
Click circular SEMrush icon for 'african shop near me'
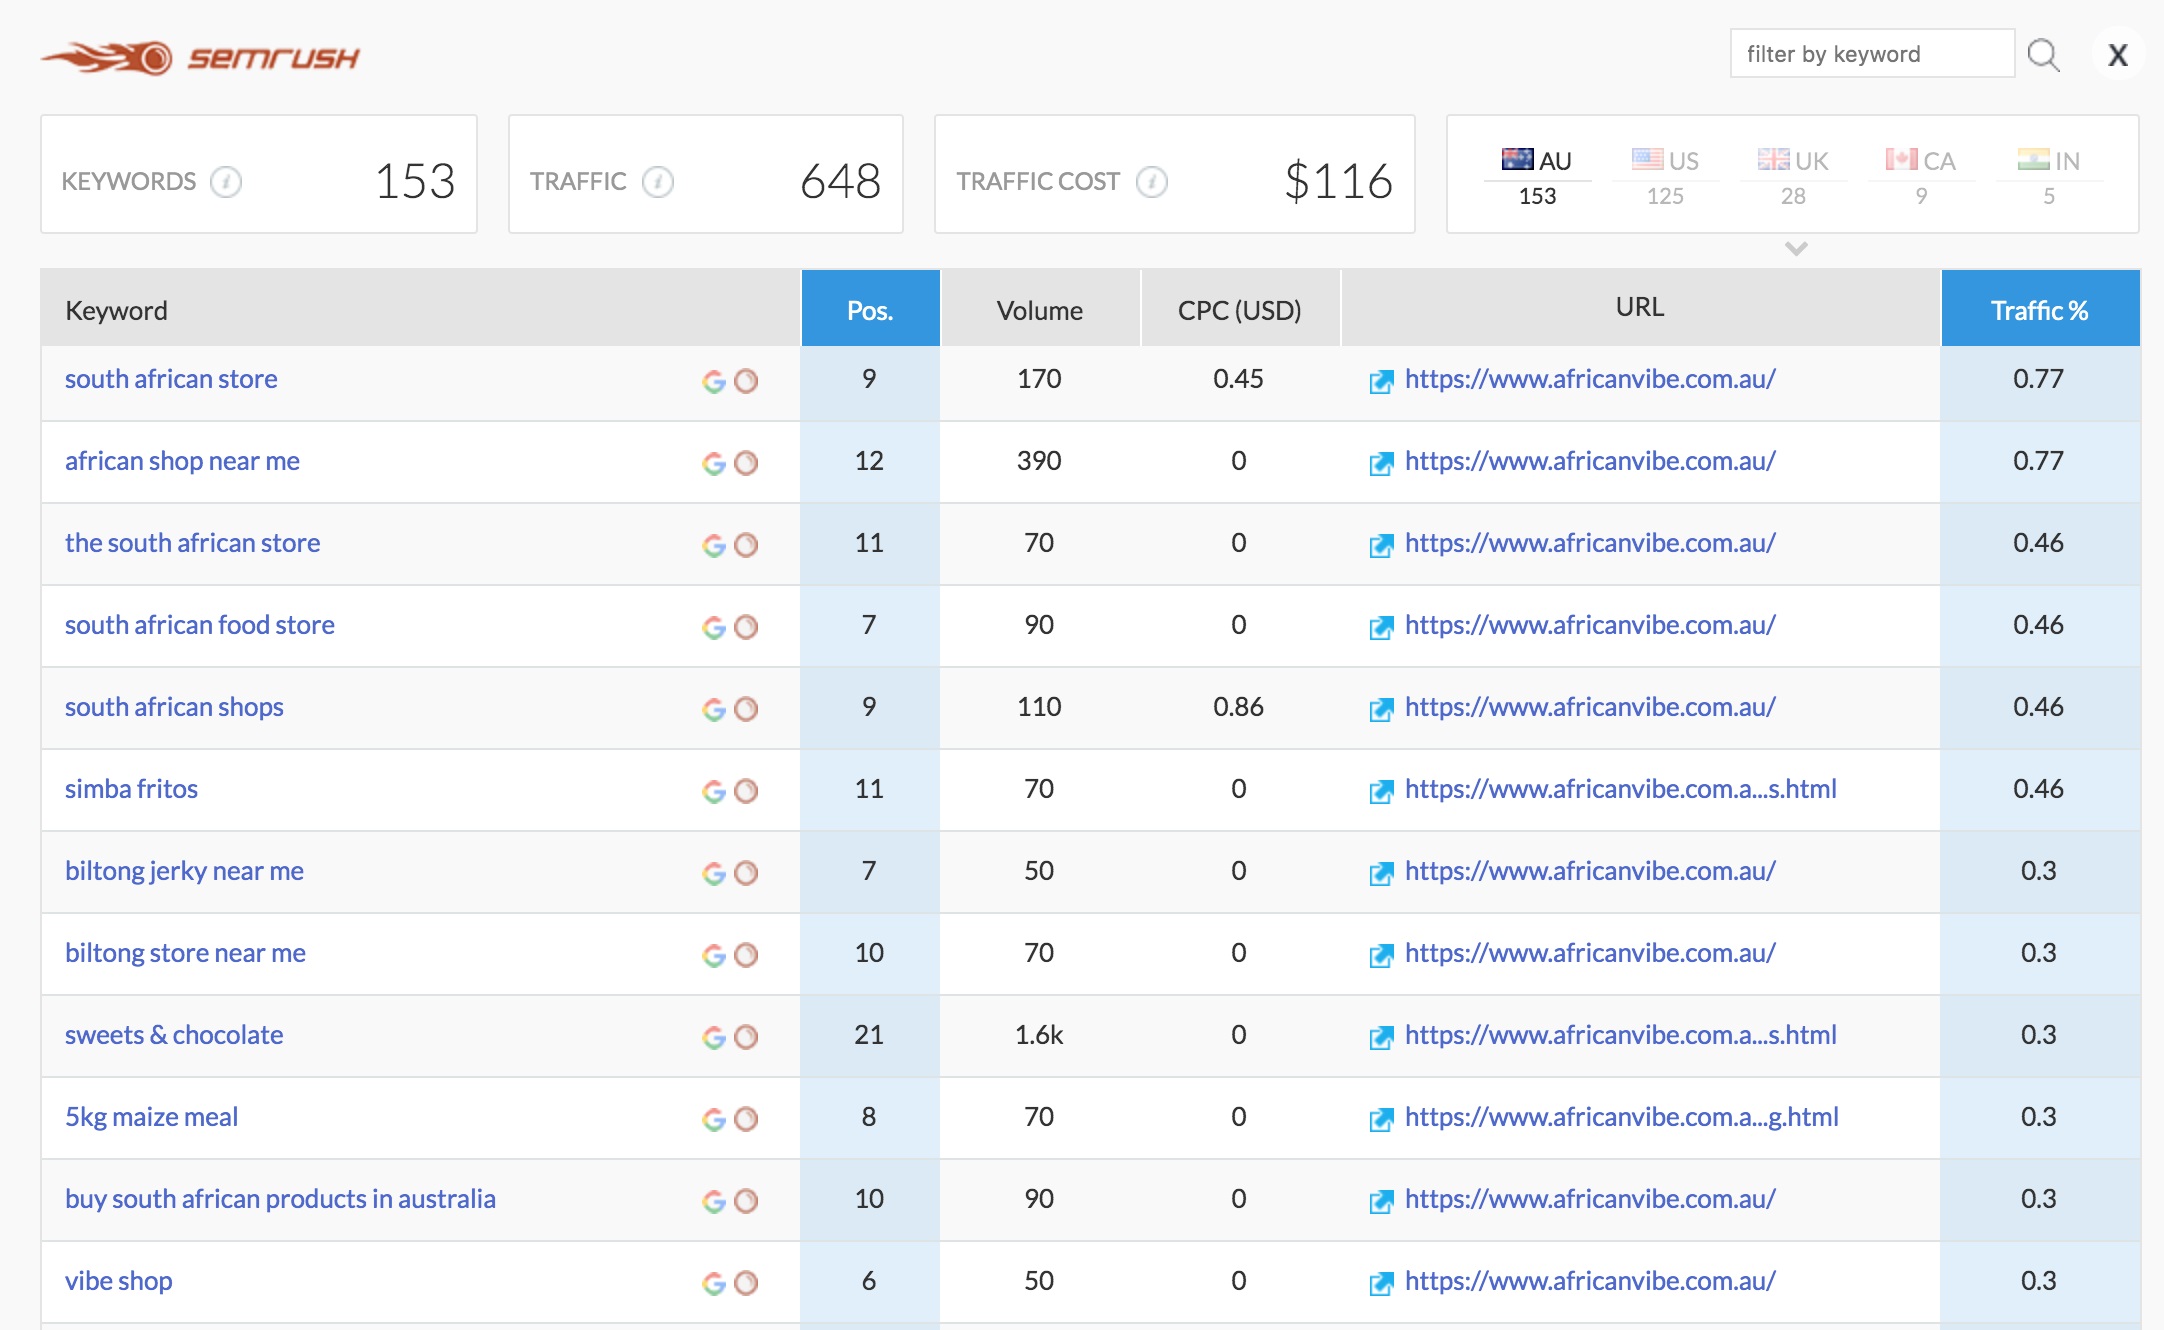point(746,463)
